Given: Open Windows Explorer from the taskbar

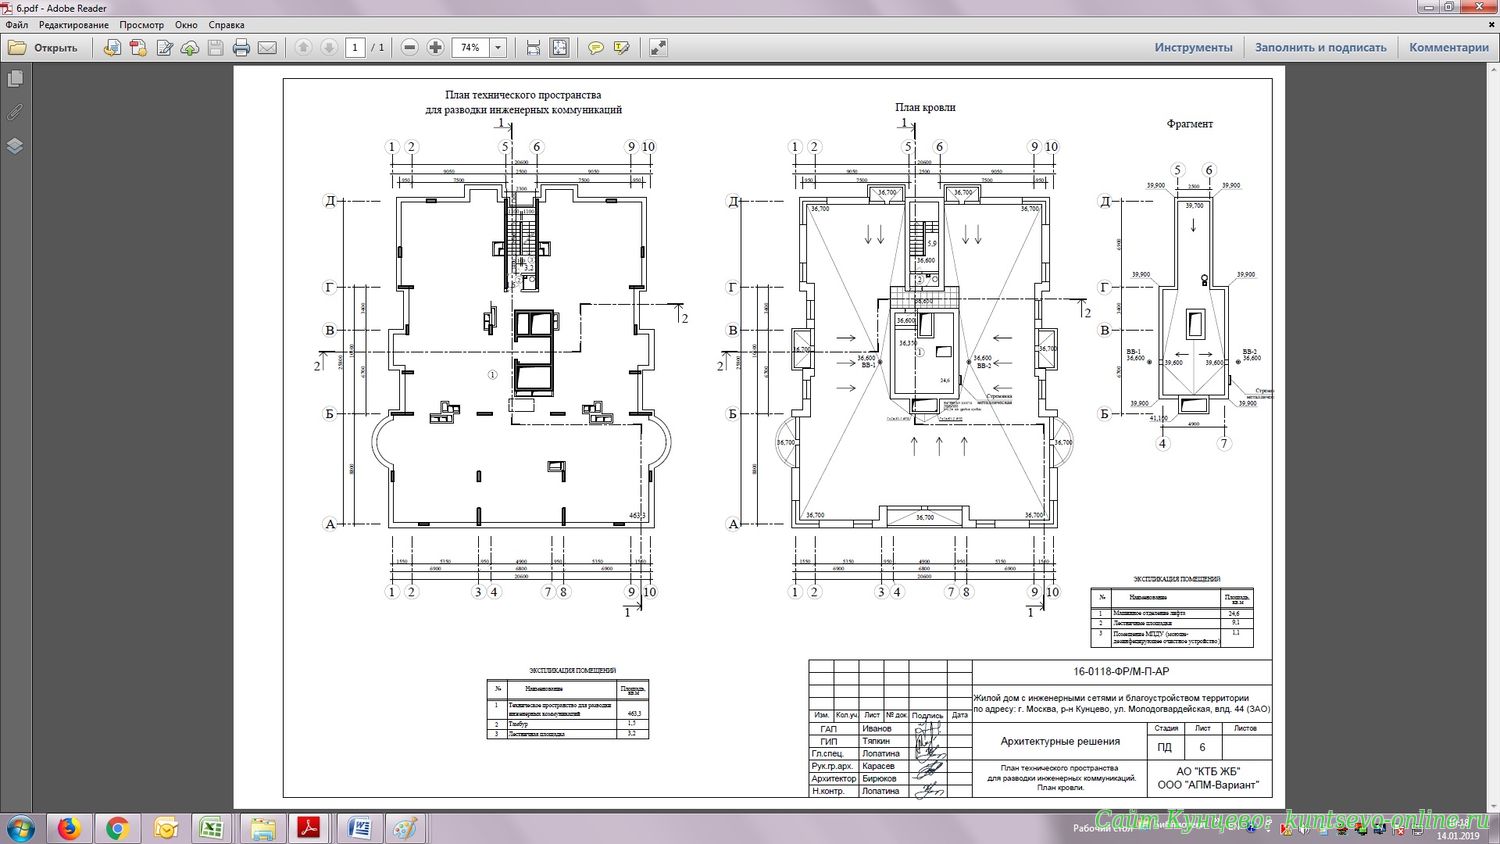Looking at the screenshot, I should 262,828.
